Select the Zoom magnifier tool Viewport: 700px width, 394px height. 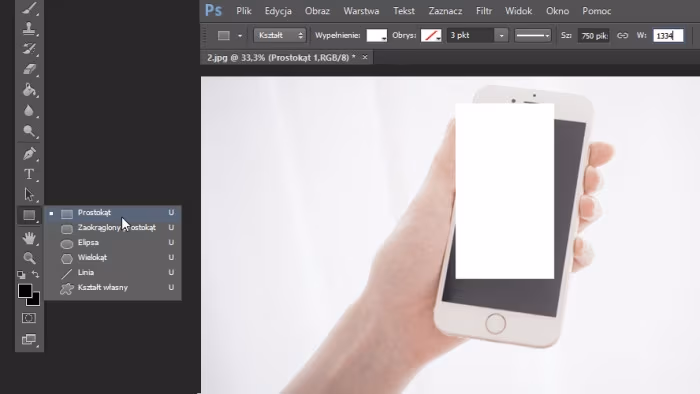29,258
